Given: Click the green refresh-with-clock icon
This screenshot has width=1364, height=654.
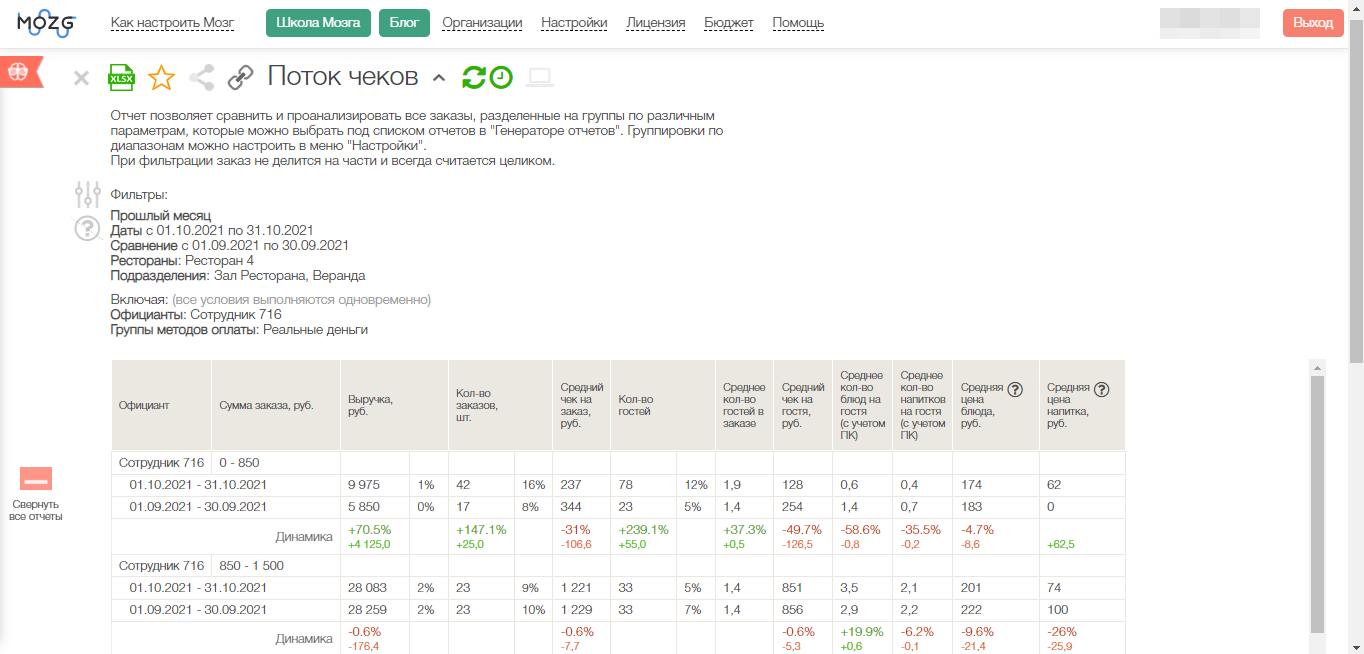Looking at the screenshot, I should (487, 77).
